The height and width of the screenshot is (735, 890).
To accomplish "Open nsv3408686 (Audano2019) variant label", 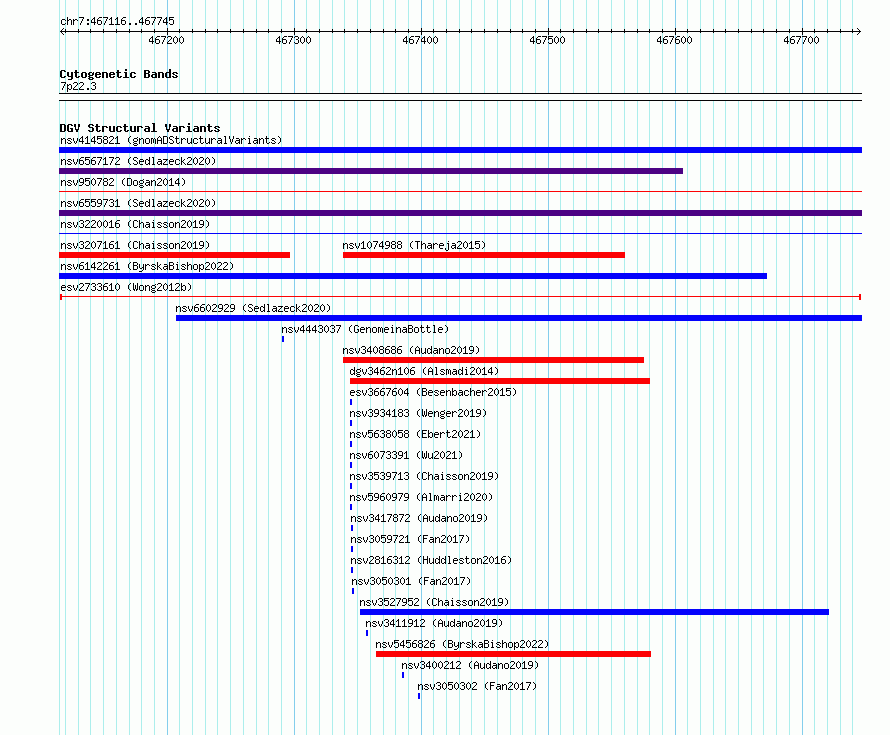I will tap(411, 350).
